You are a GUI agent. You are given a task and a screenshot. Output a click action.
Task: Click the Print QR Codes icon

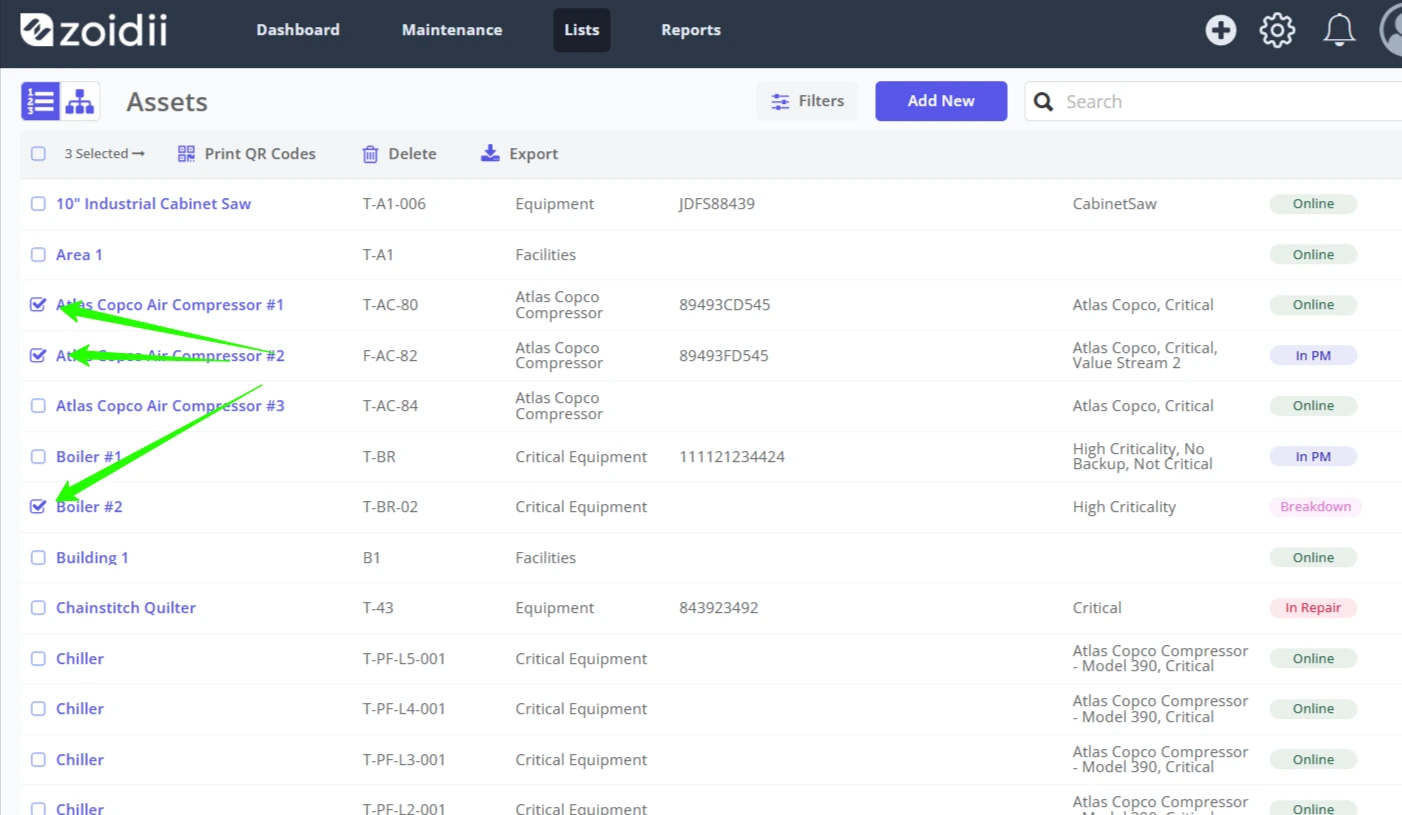[186, 154]
